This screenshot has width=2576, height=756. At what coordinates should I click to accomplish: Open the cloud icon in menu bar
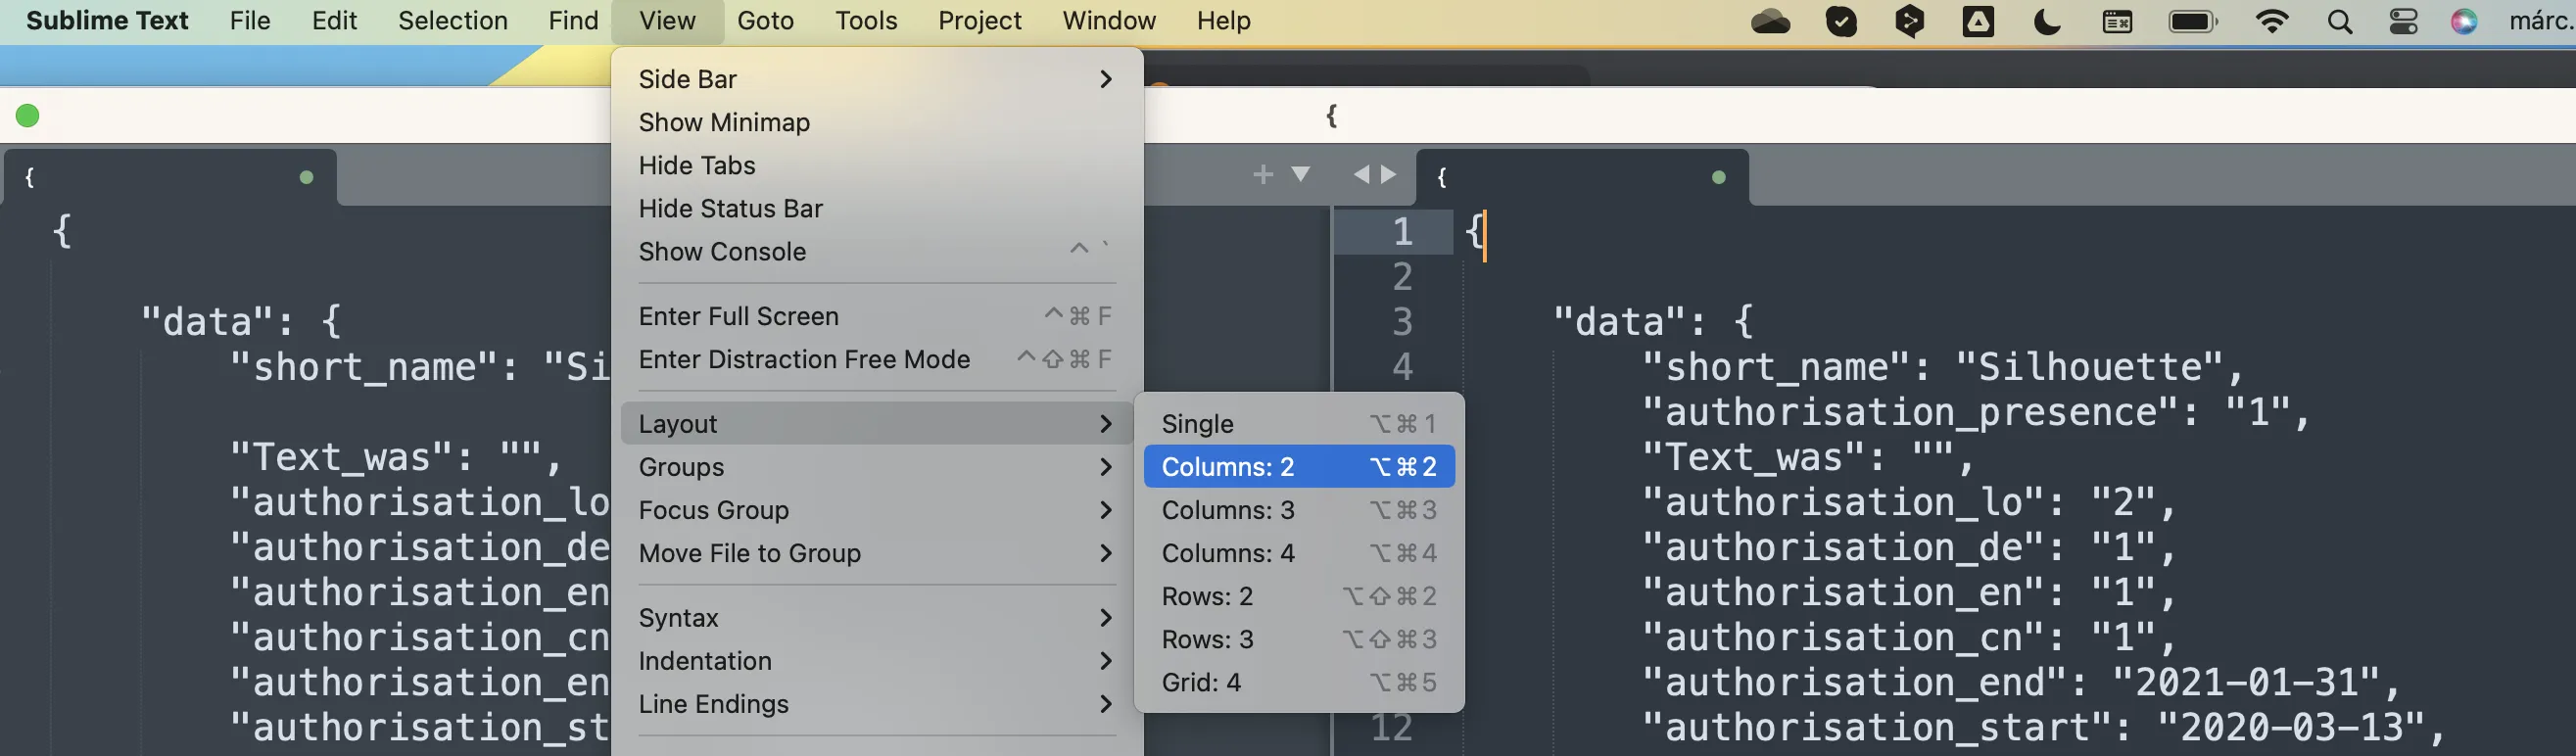pyautogui.click(x=1771, y=22)
